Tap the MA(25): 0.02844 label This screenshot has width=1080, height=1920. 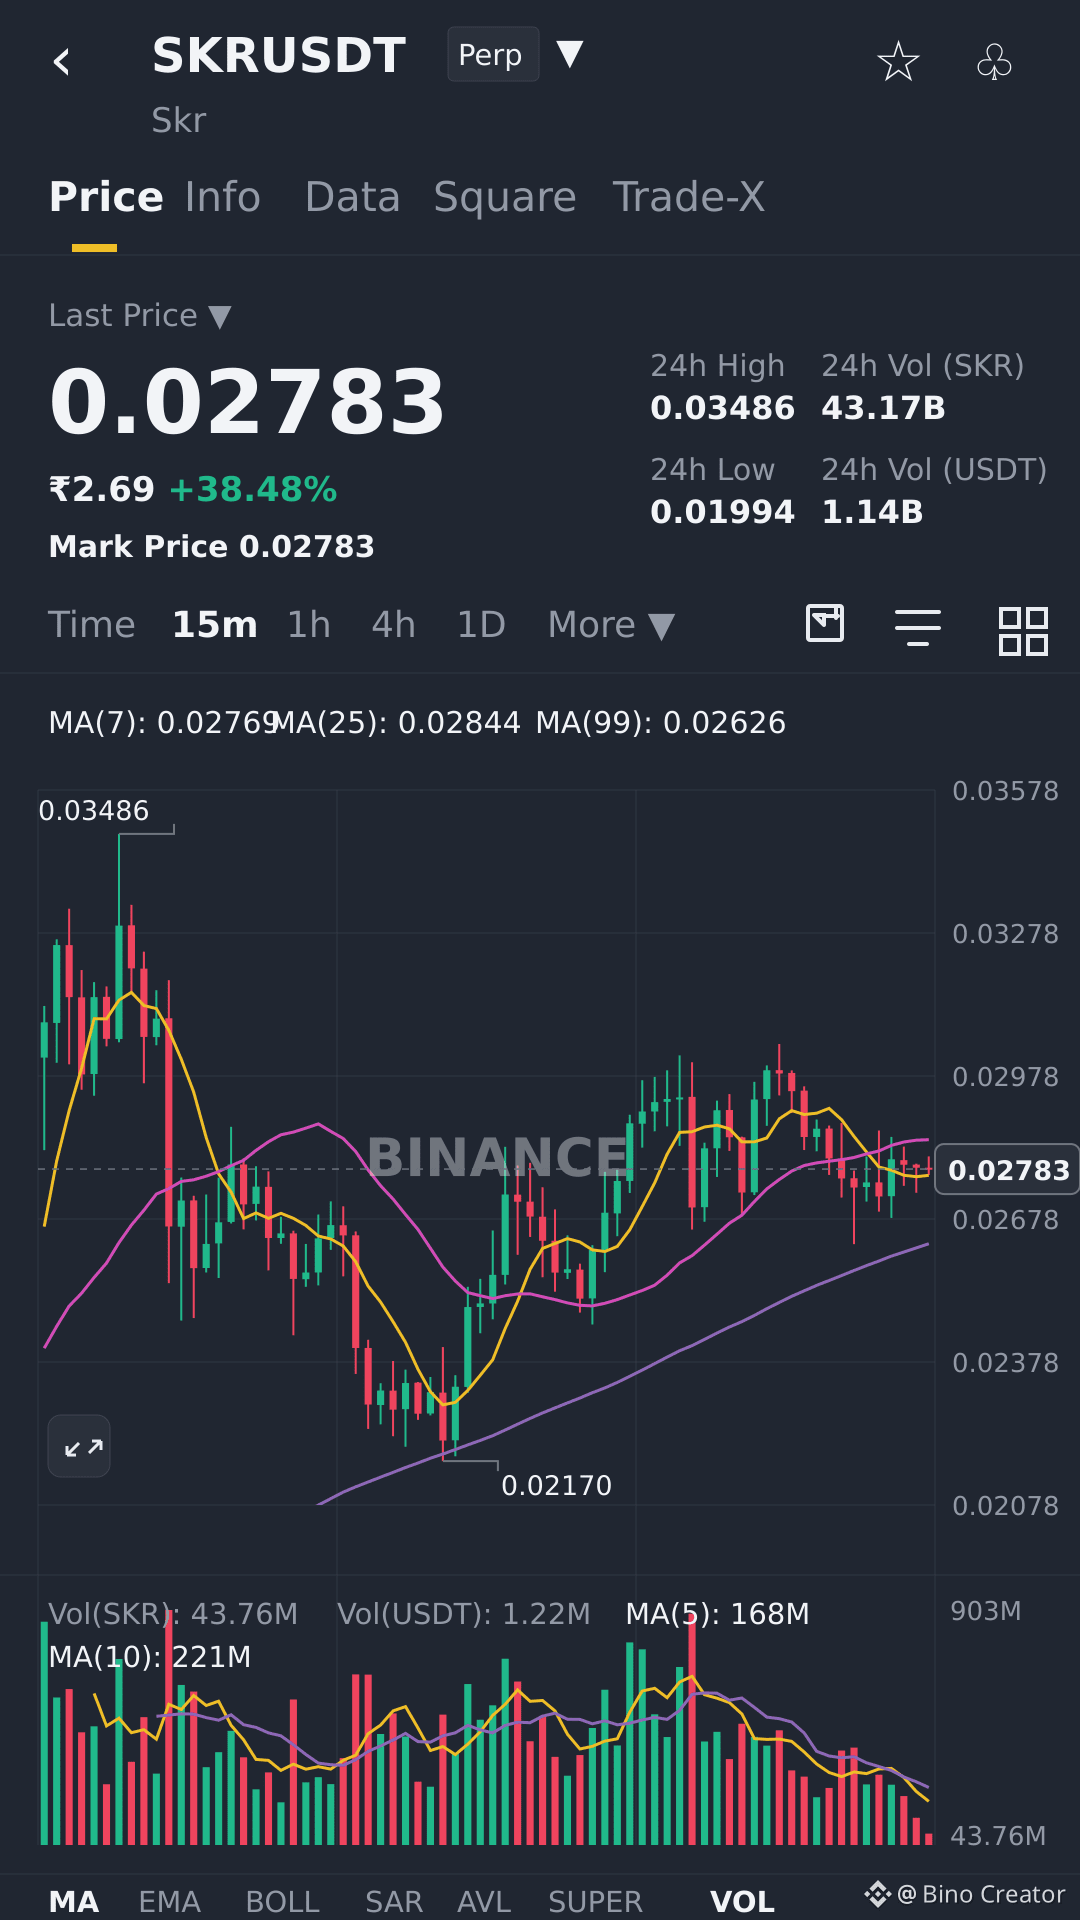(x=397, y=723)
